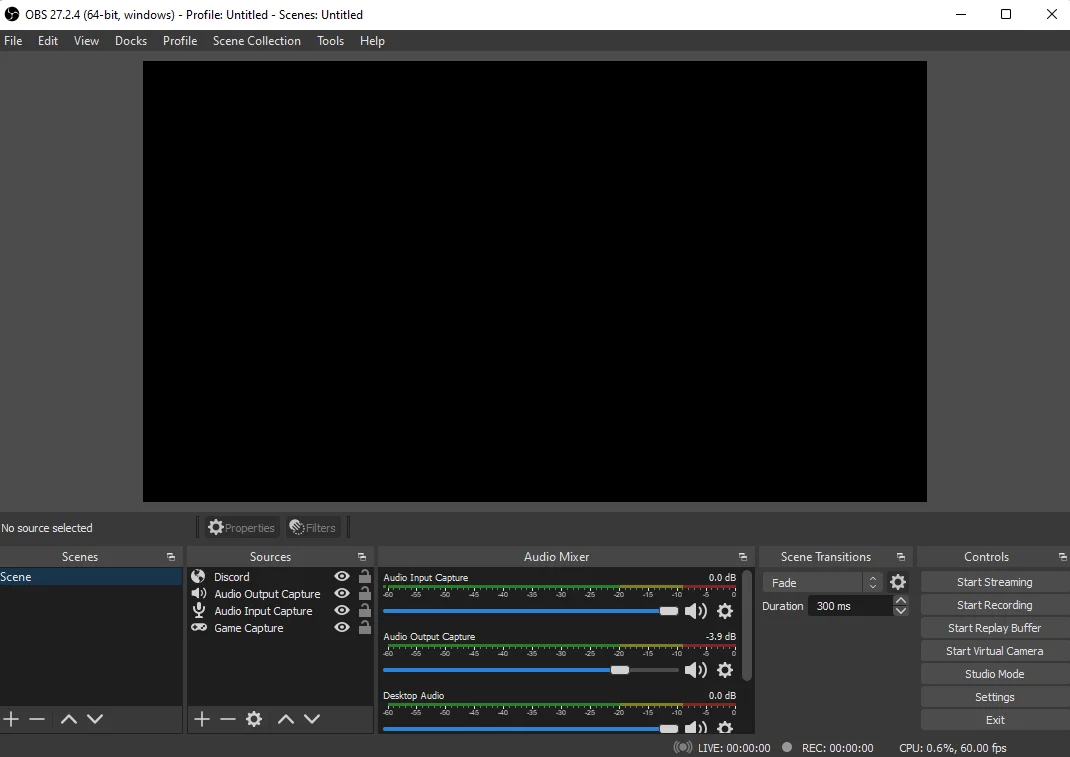This screenshot has width=1070, height=757.
Task: Lock the Game Capture source
Action: [x=365, y=627]
